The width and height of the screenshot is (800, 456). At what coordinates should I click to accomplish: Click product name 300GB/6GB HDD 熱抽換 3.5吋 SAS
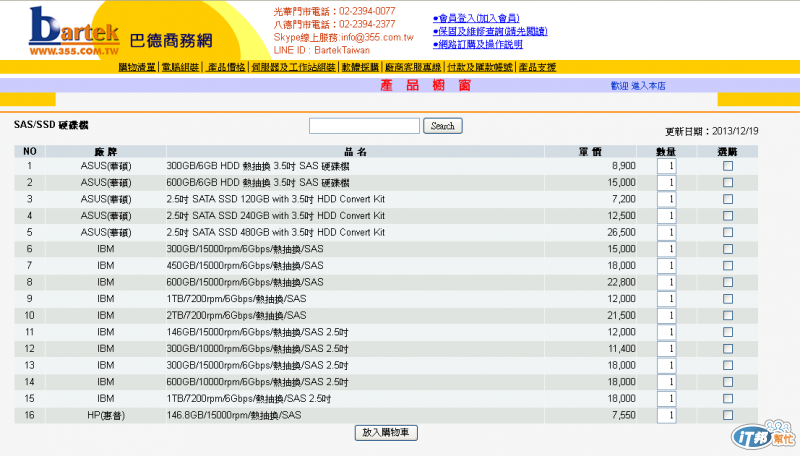[x=258, y=166]
